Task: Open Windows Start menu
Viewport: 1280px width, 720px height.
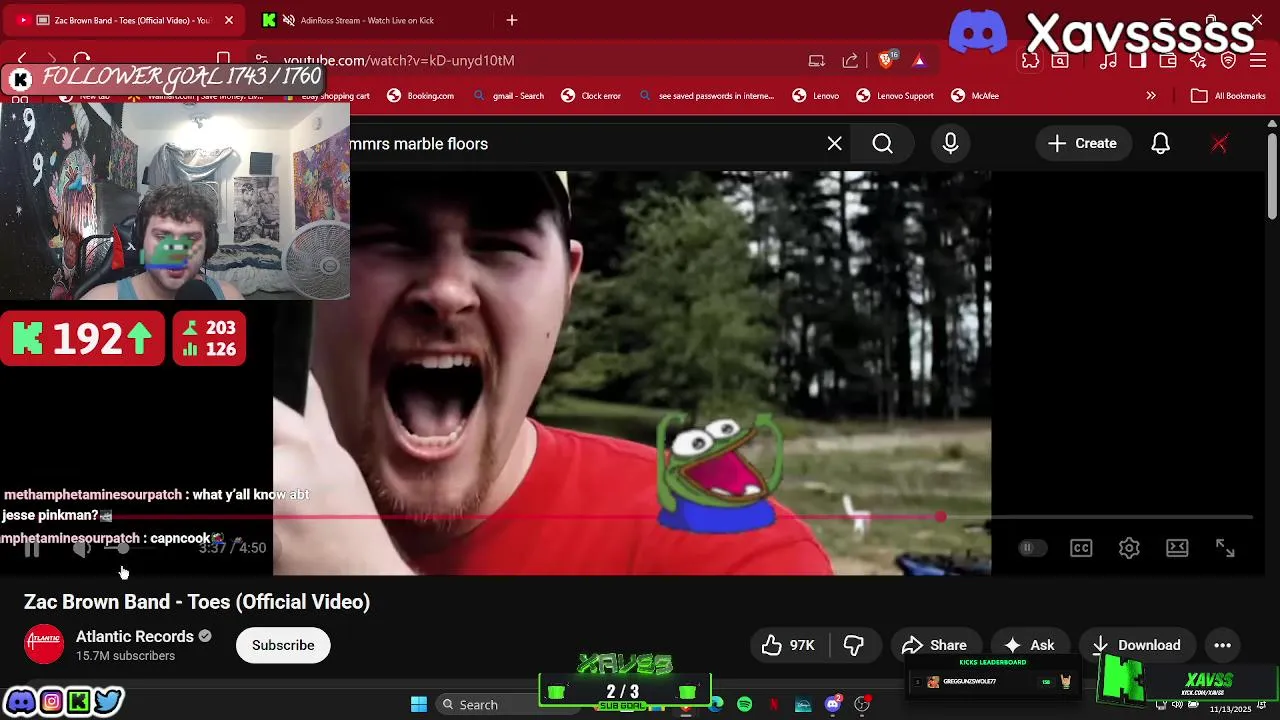Action: click(419, 704)
